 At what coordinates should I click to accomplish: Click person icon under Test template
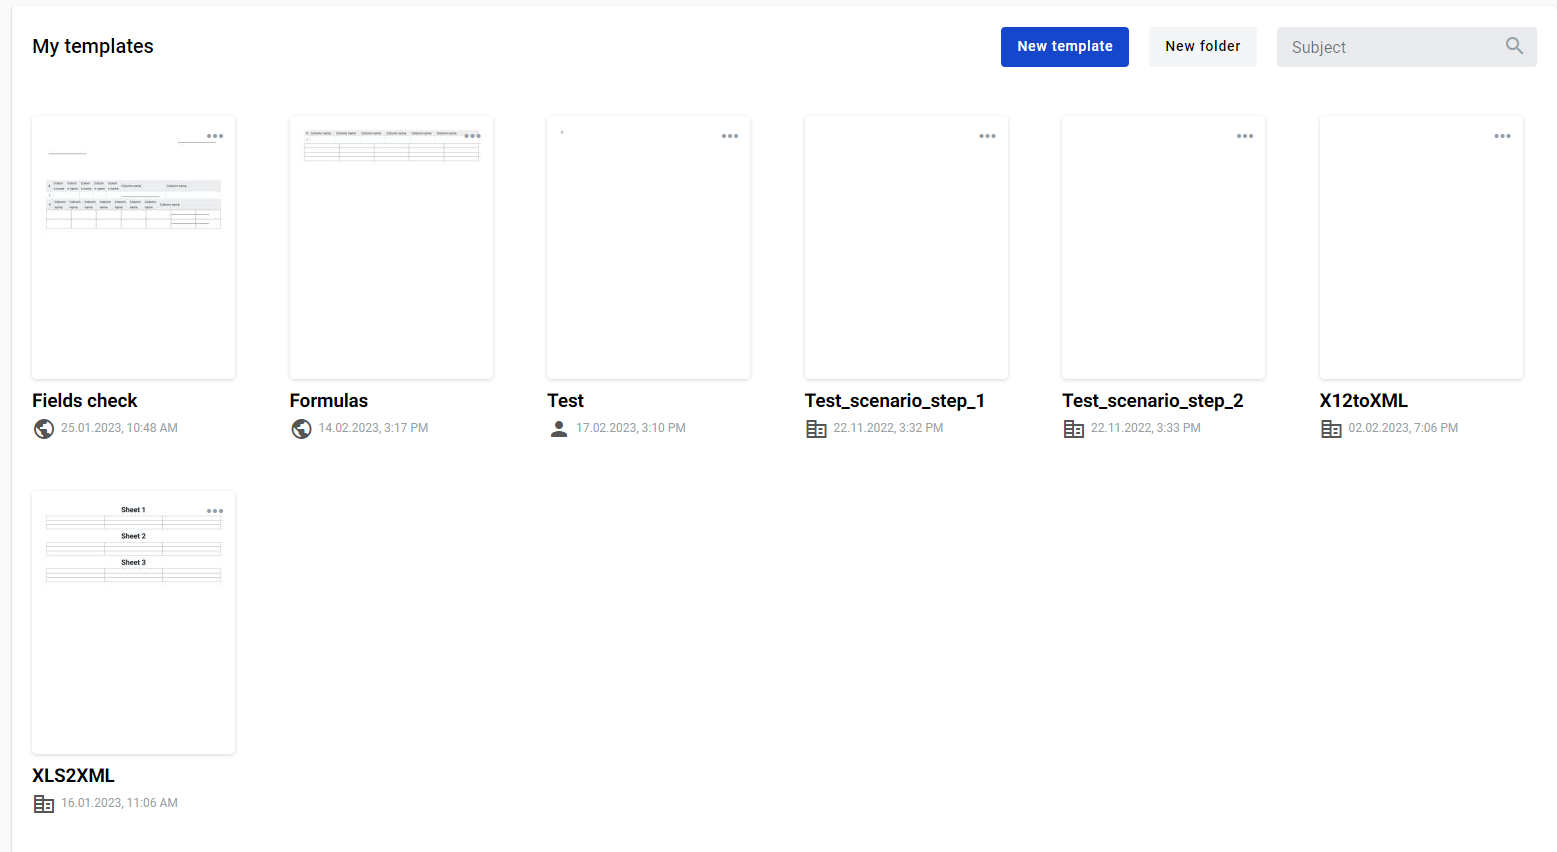[x=559, y=429]
